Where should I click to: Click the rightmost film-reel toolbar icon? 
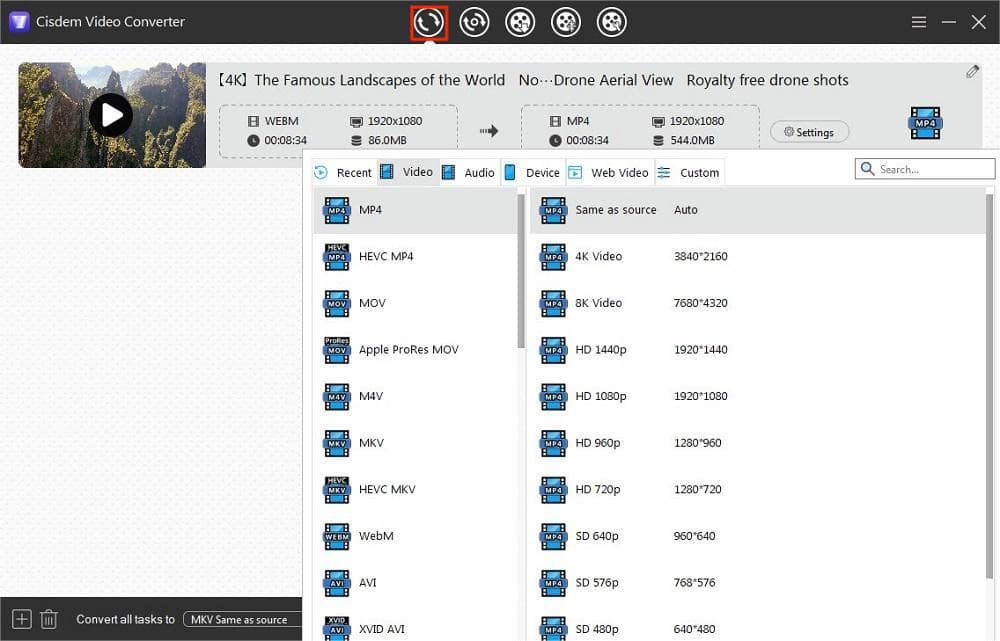coord(612,22)
